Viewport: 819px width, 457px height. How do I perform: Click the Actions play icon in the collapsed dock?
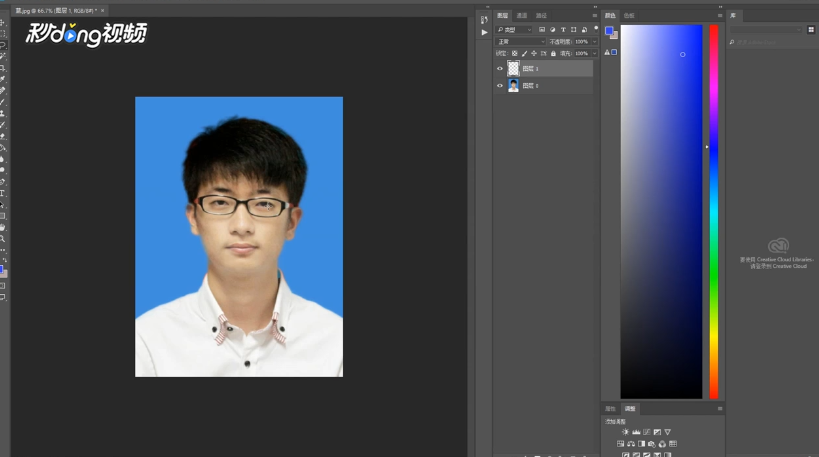(484, 32)
